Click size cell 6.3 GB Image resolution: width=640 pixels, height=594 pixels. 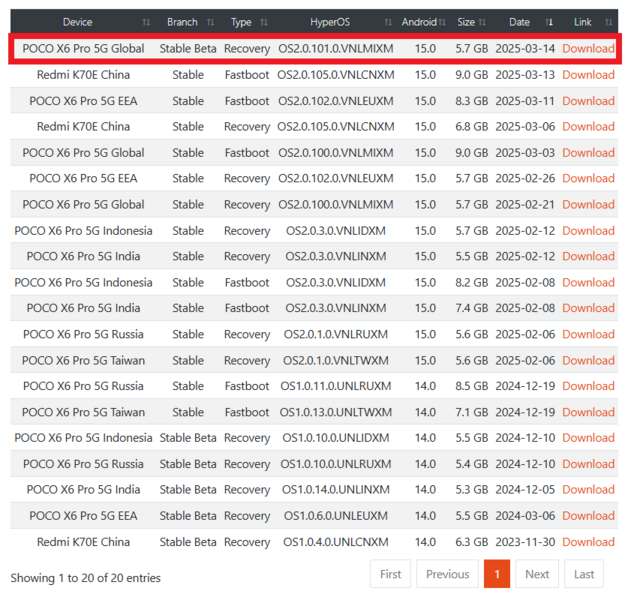pos(472,542)
